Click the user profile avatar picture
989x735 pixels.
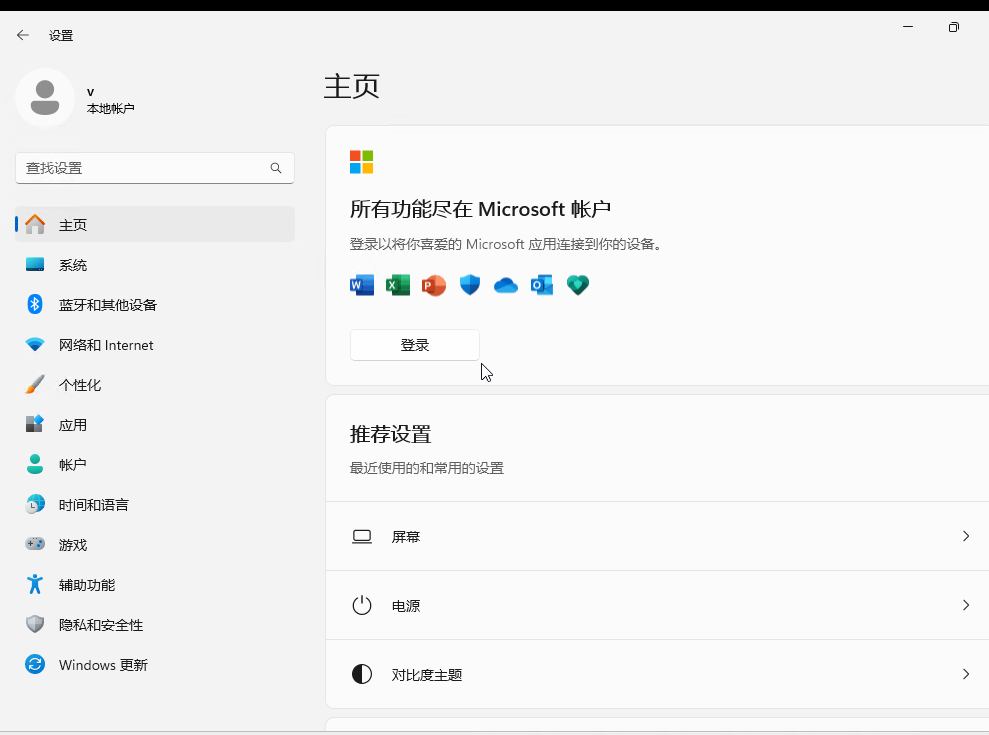45,98
